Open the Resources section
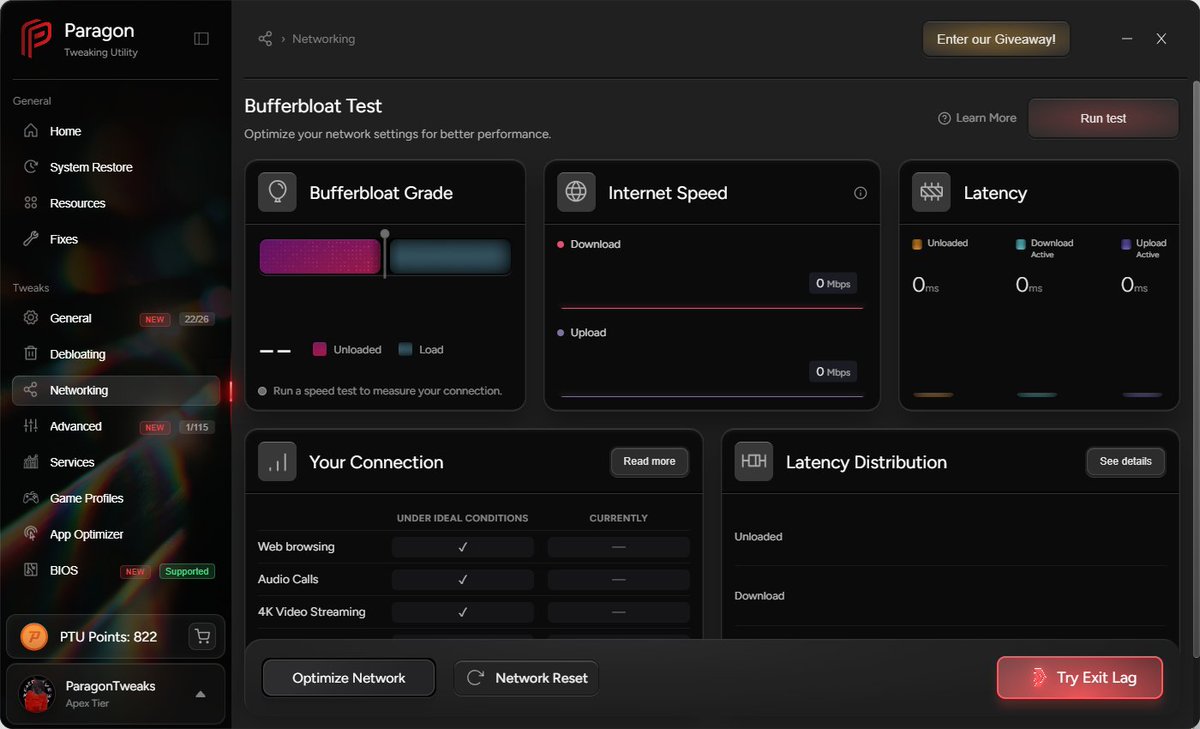 pyautogui.click(x=116, y=203)
